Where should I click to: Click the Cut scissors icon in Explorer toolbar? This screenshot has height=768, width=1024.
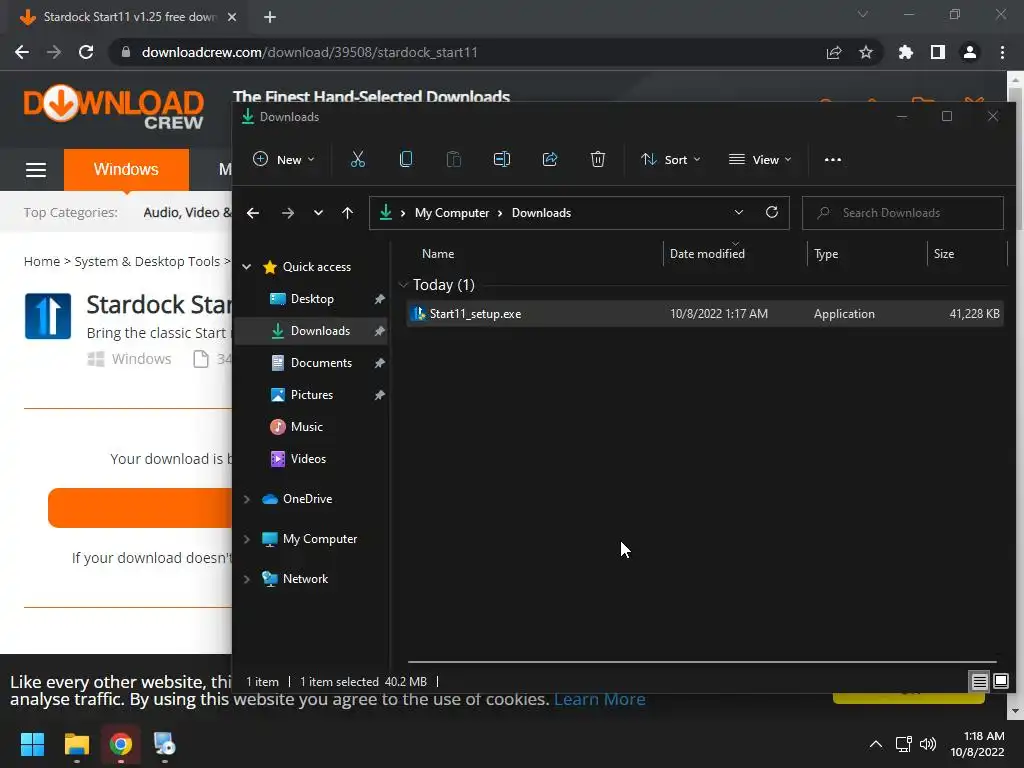358,159
